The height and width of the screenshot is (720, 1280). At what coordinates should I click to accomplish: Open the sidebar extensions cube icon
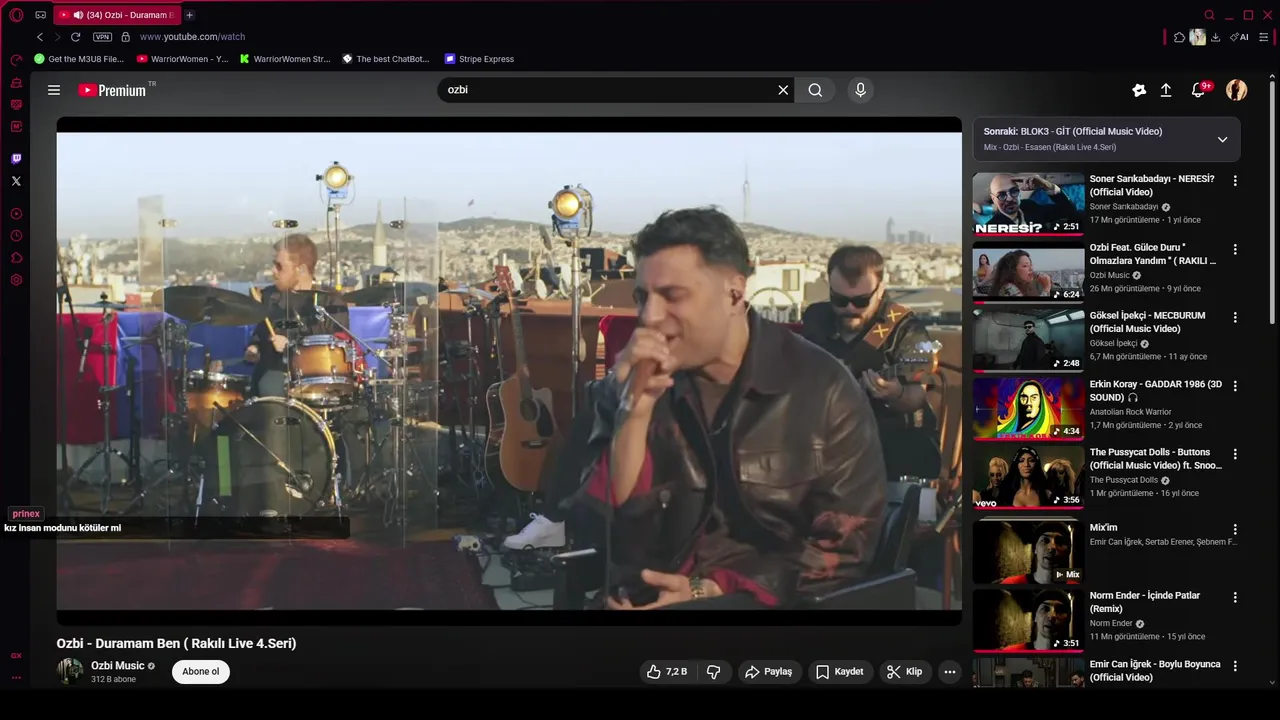[16, 258]
